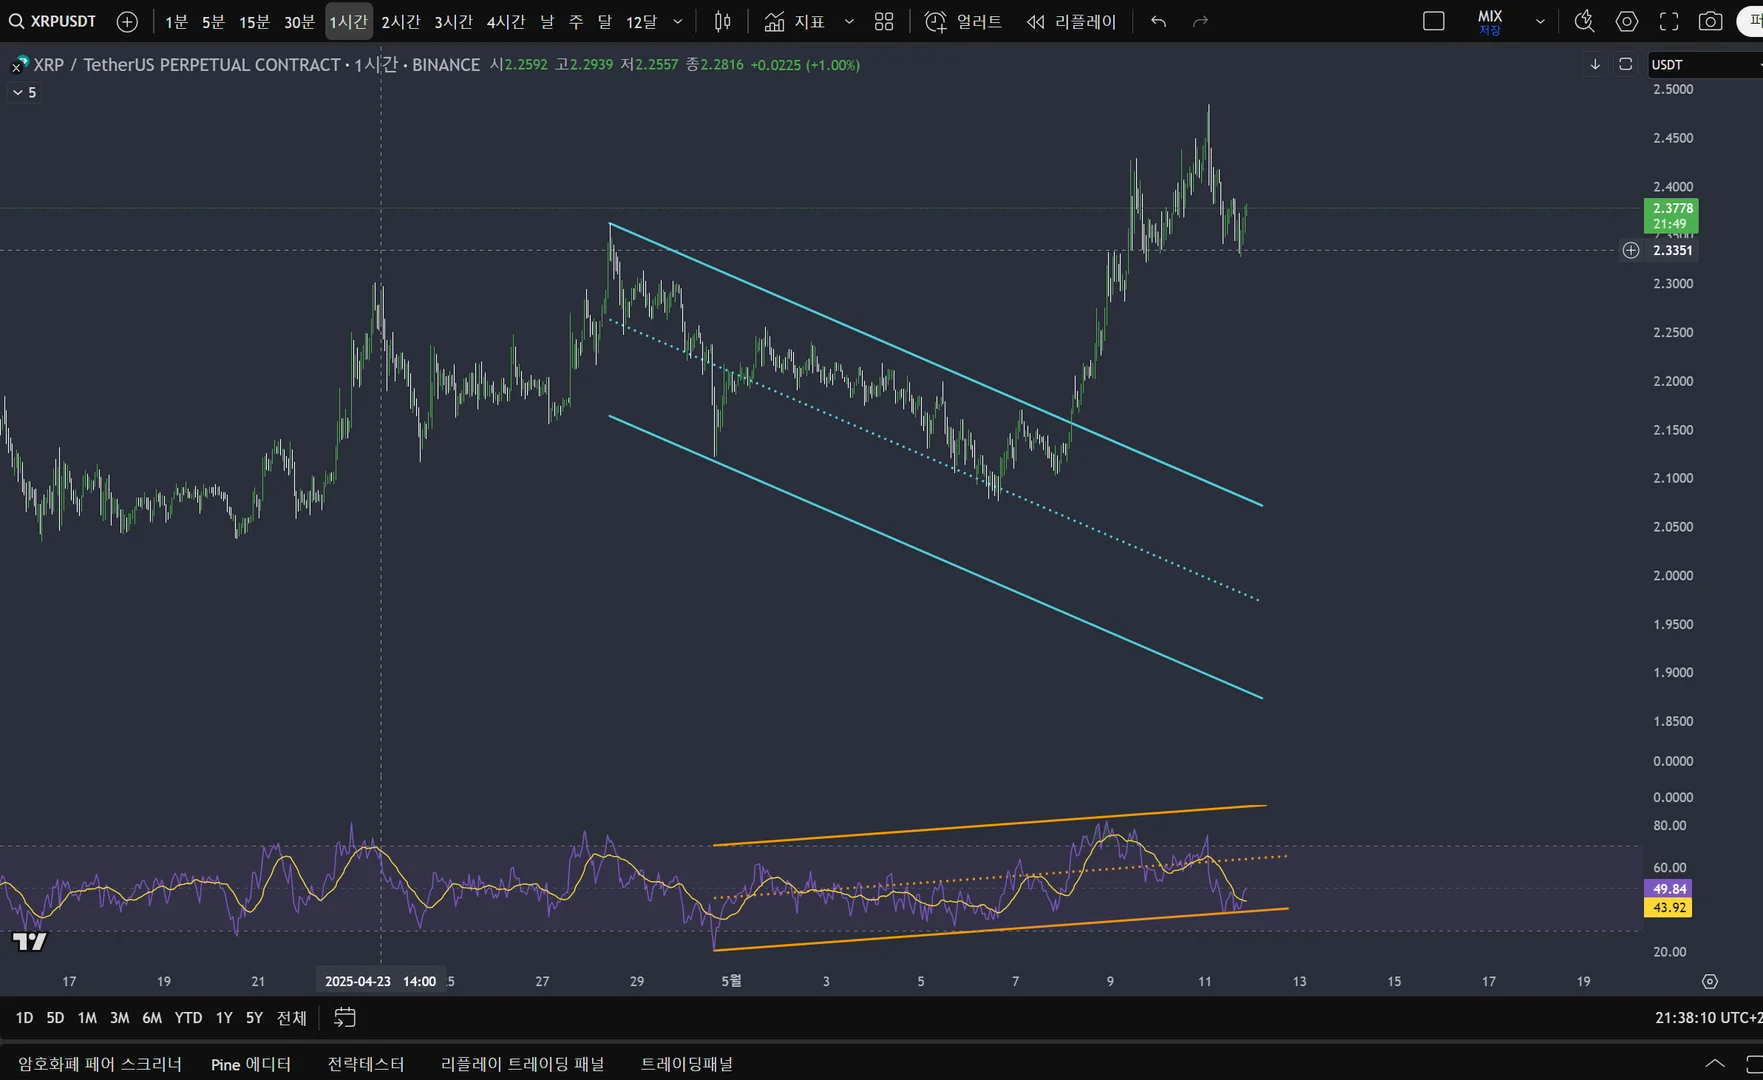Set date range to 1D

[25, 1017]
